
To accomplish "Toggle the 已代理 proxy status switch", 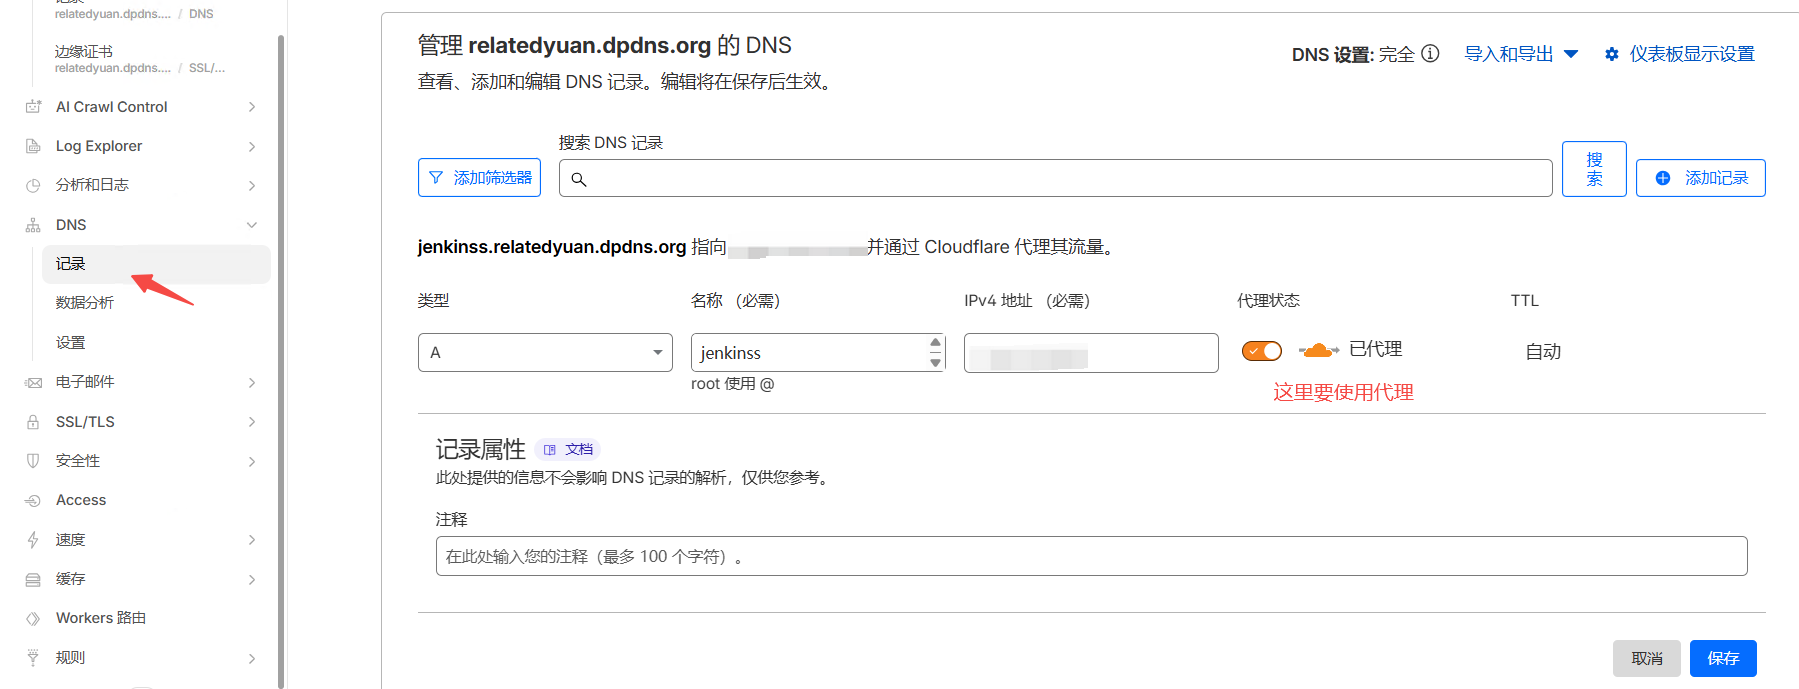I will (x=1262, y=351).
